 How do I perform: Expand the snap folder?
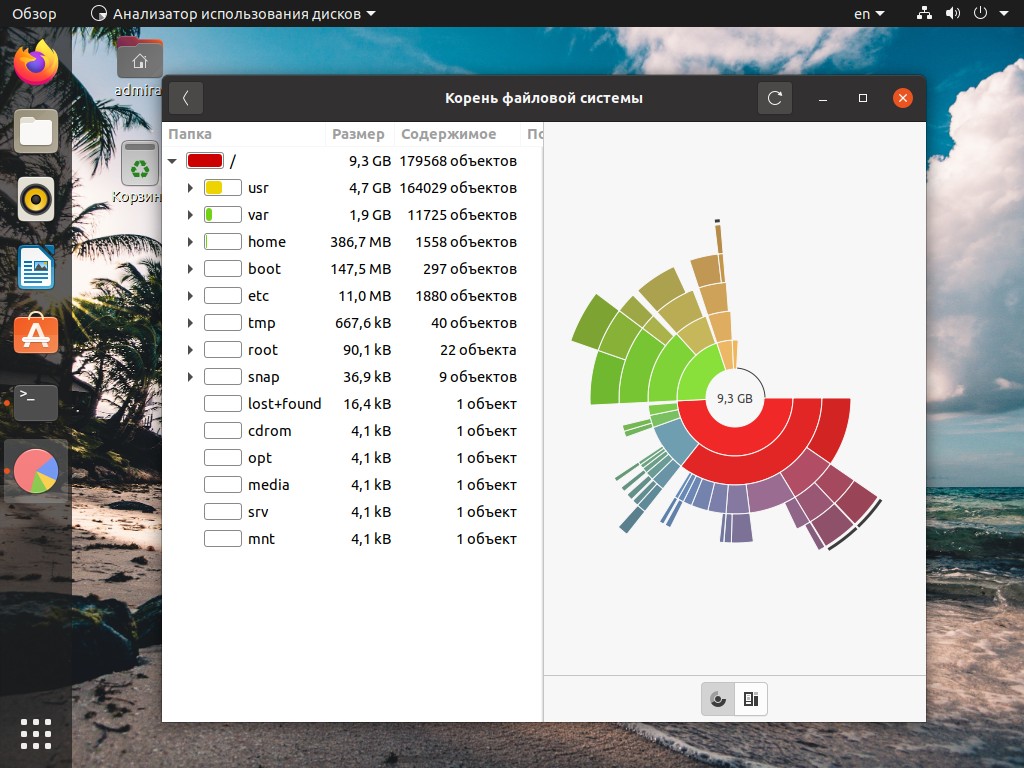[x=190, y=377]
